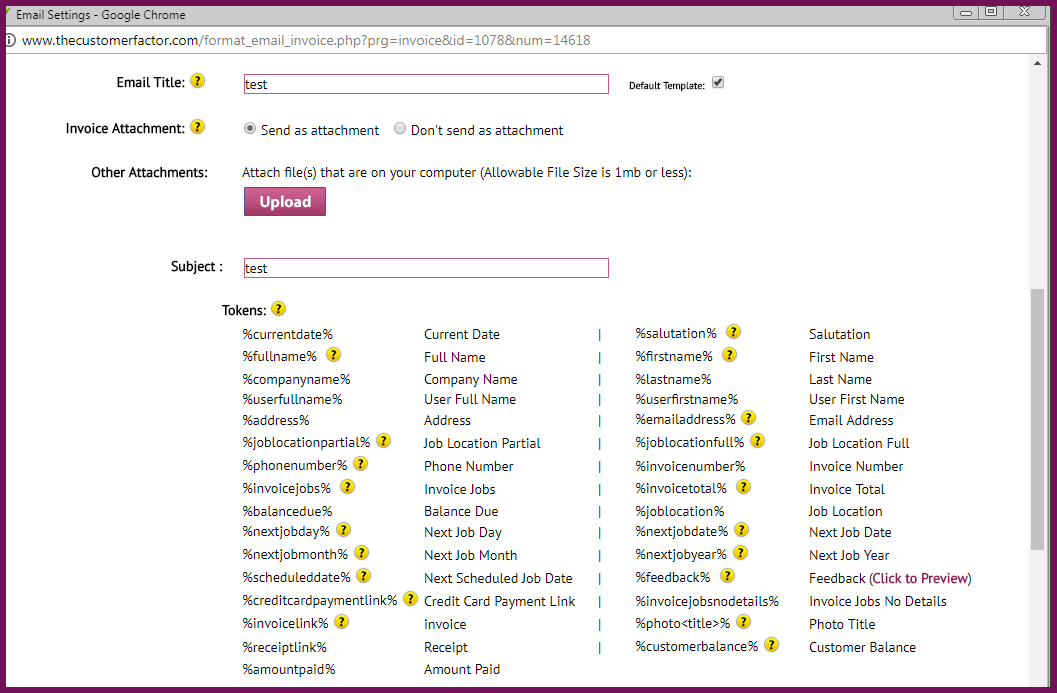Click help icon next to %joblocationfull%

point(758,441)
